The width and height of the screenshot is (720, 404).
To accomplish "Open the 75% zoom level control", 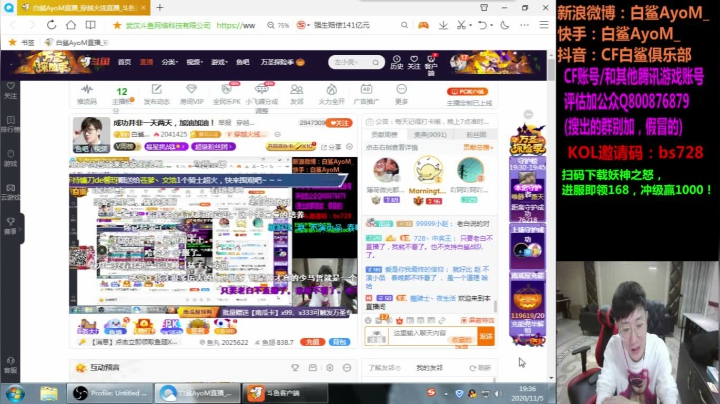I will click(278, 25).
